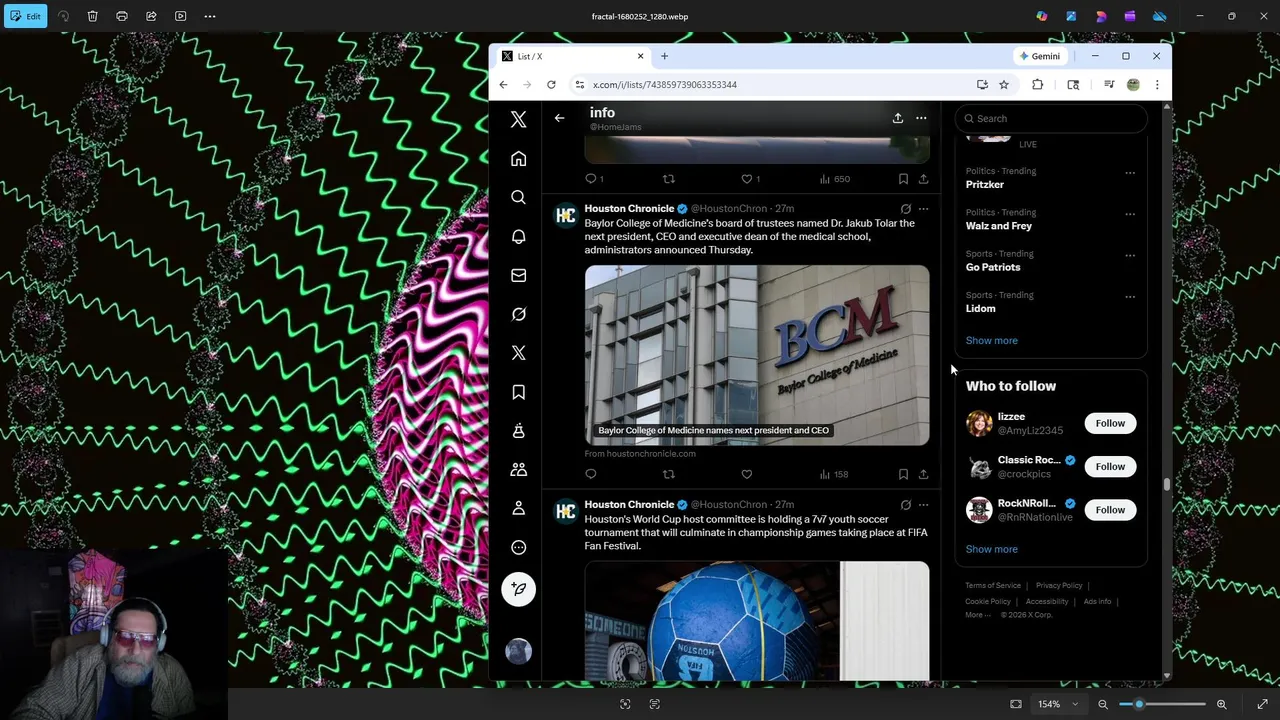Screen dimensions: 1280x720
Task: Open Grok in the X sidebar
Action: click(x=518, y=314)
